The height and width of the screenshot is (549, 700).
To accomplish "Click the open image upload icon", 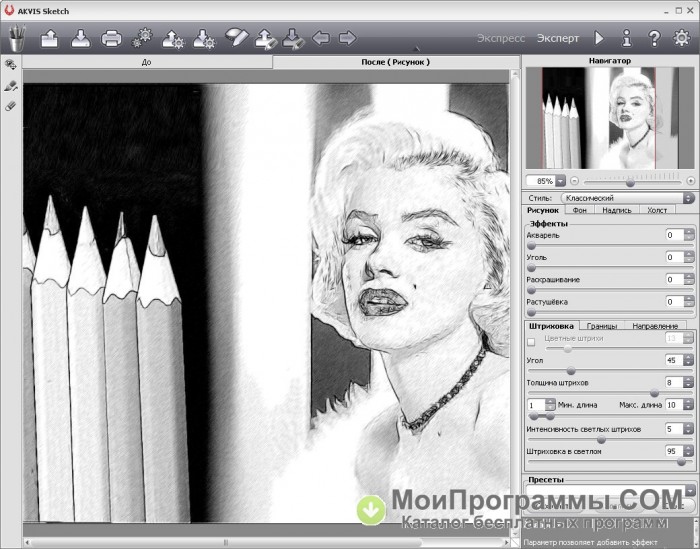I will coord(50,38).
